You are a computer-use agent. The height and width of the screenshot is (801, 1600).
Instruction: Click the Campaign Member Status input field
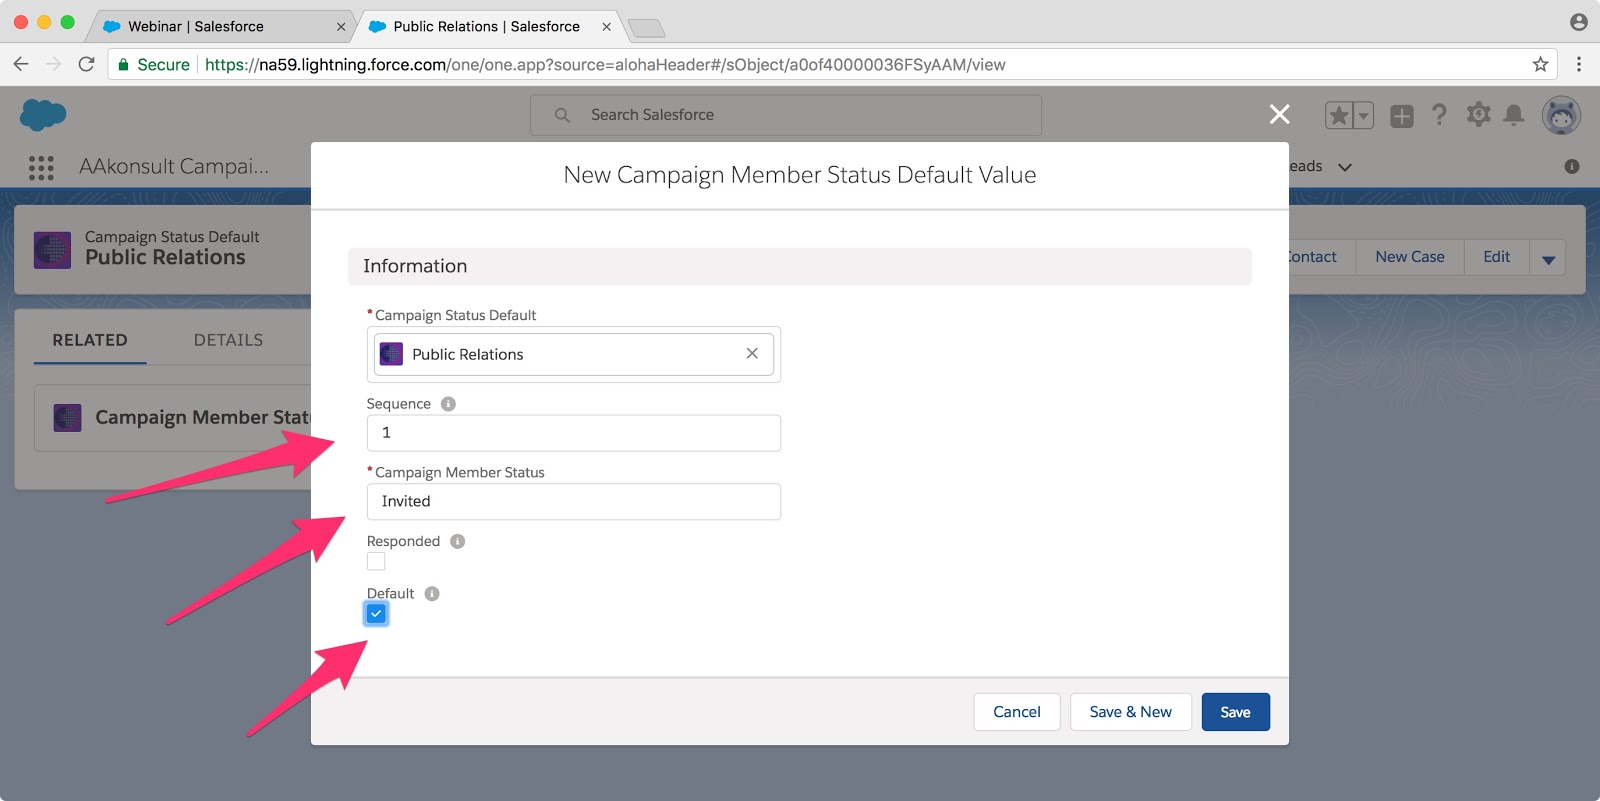[x=573, y=502]
